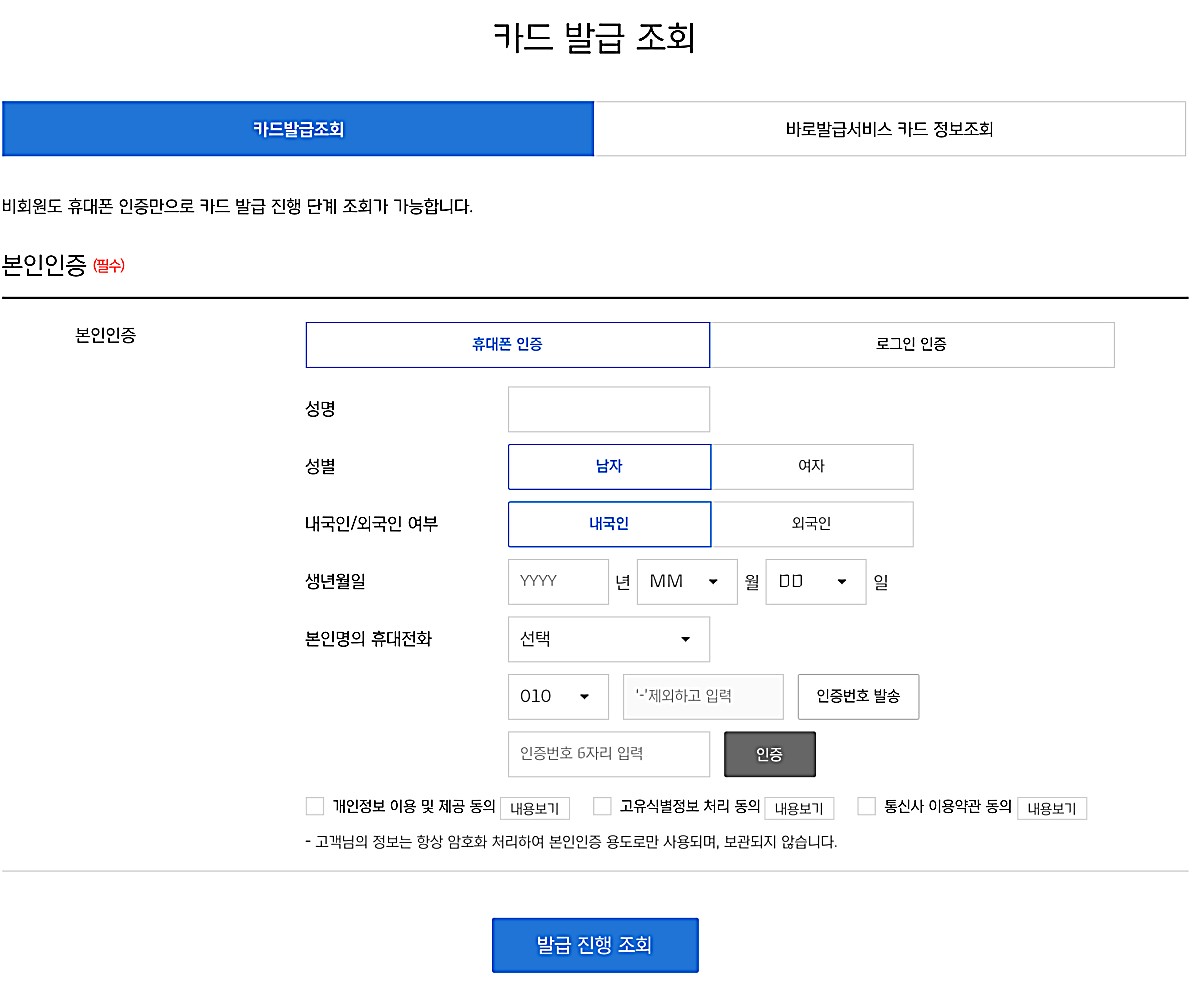This screenshot has width=1200, height=997.
Task: Switch to 로그인 인증 authentication
Action: [912, 344]
